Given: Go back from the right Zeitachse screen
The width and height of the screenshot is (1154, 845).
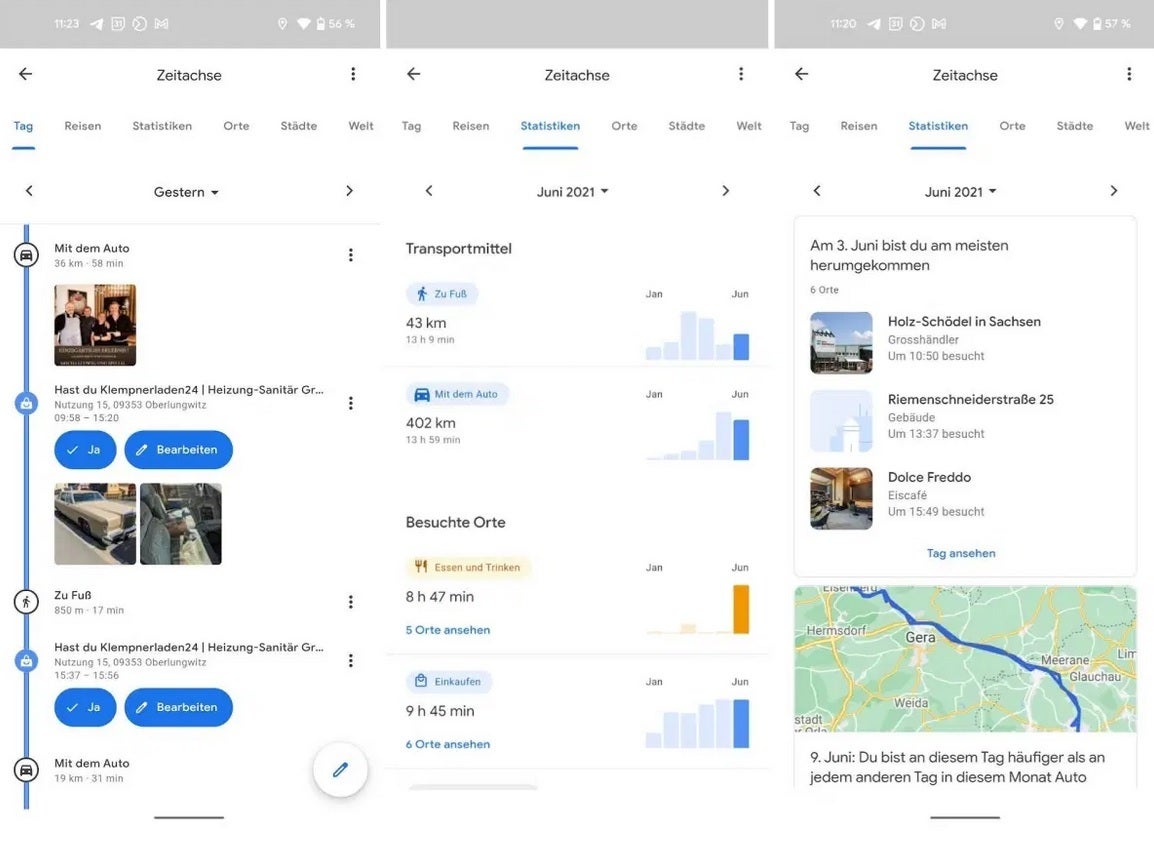Looking at the screenshot, I should (801, 74).
